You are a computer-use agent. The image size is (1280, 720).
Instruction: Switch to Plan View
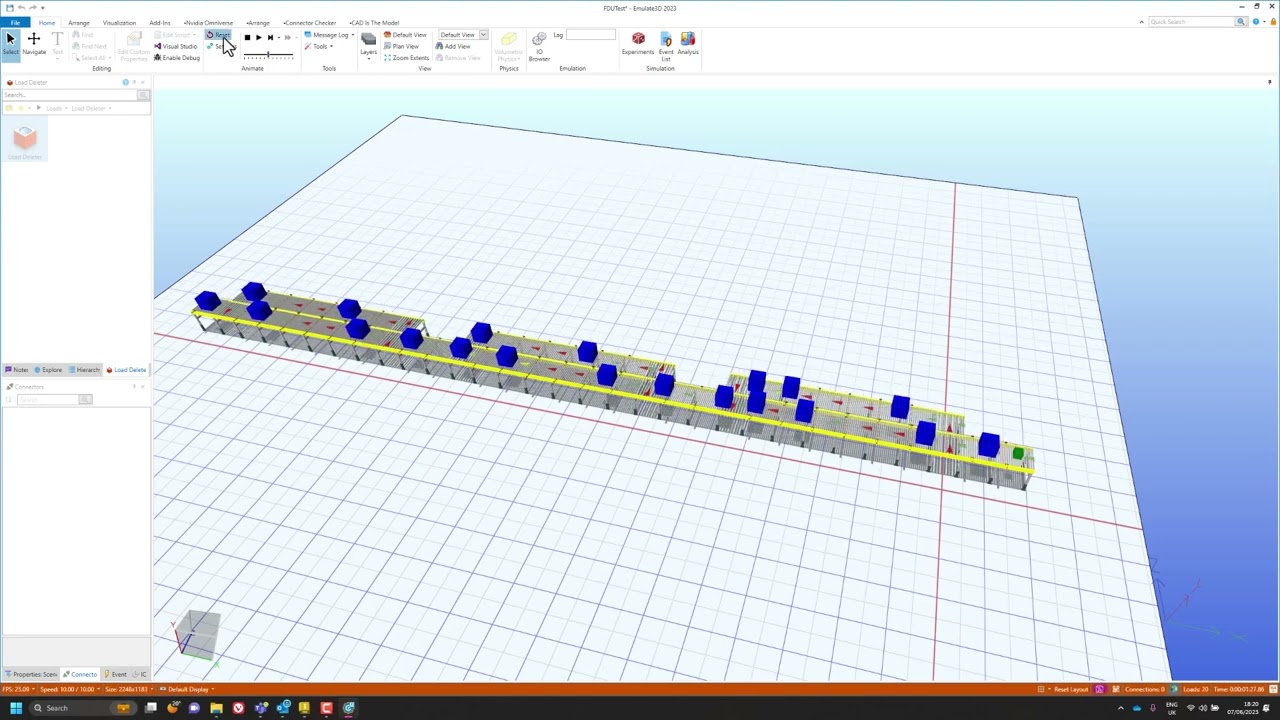(401, 46)
